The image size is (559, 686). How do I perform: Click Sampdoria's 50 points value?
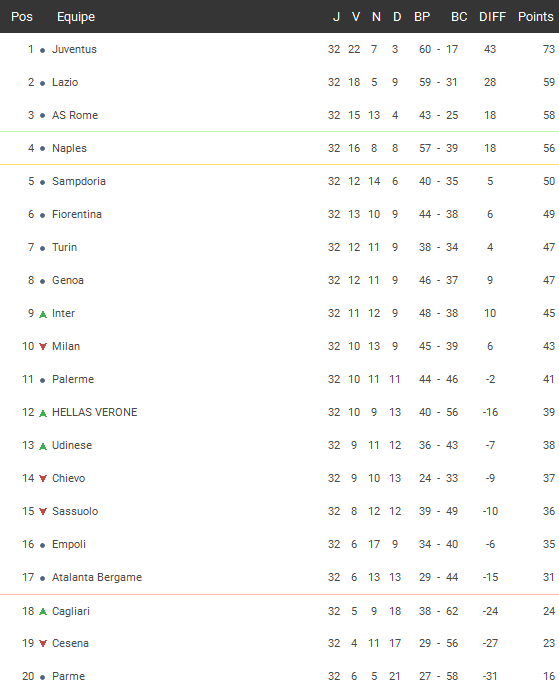tap(549, 181)
